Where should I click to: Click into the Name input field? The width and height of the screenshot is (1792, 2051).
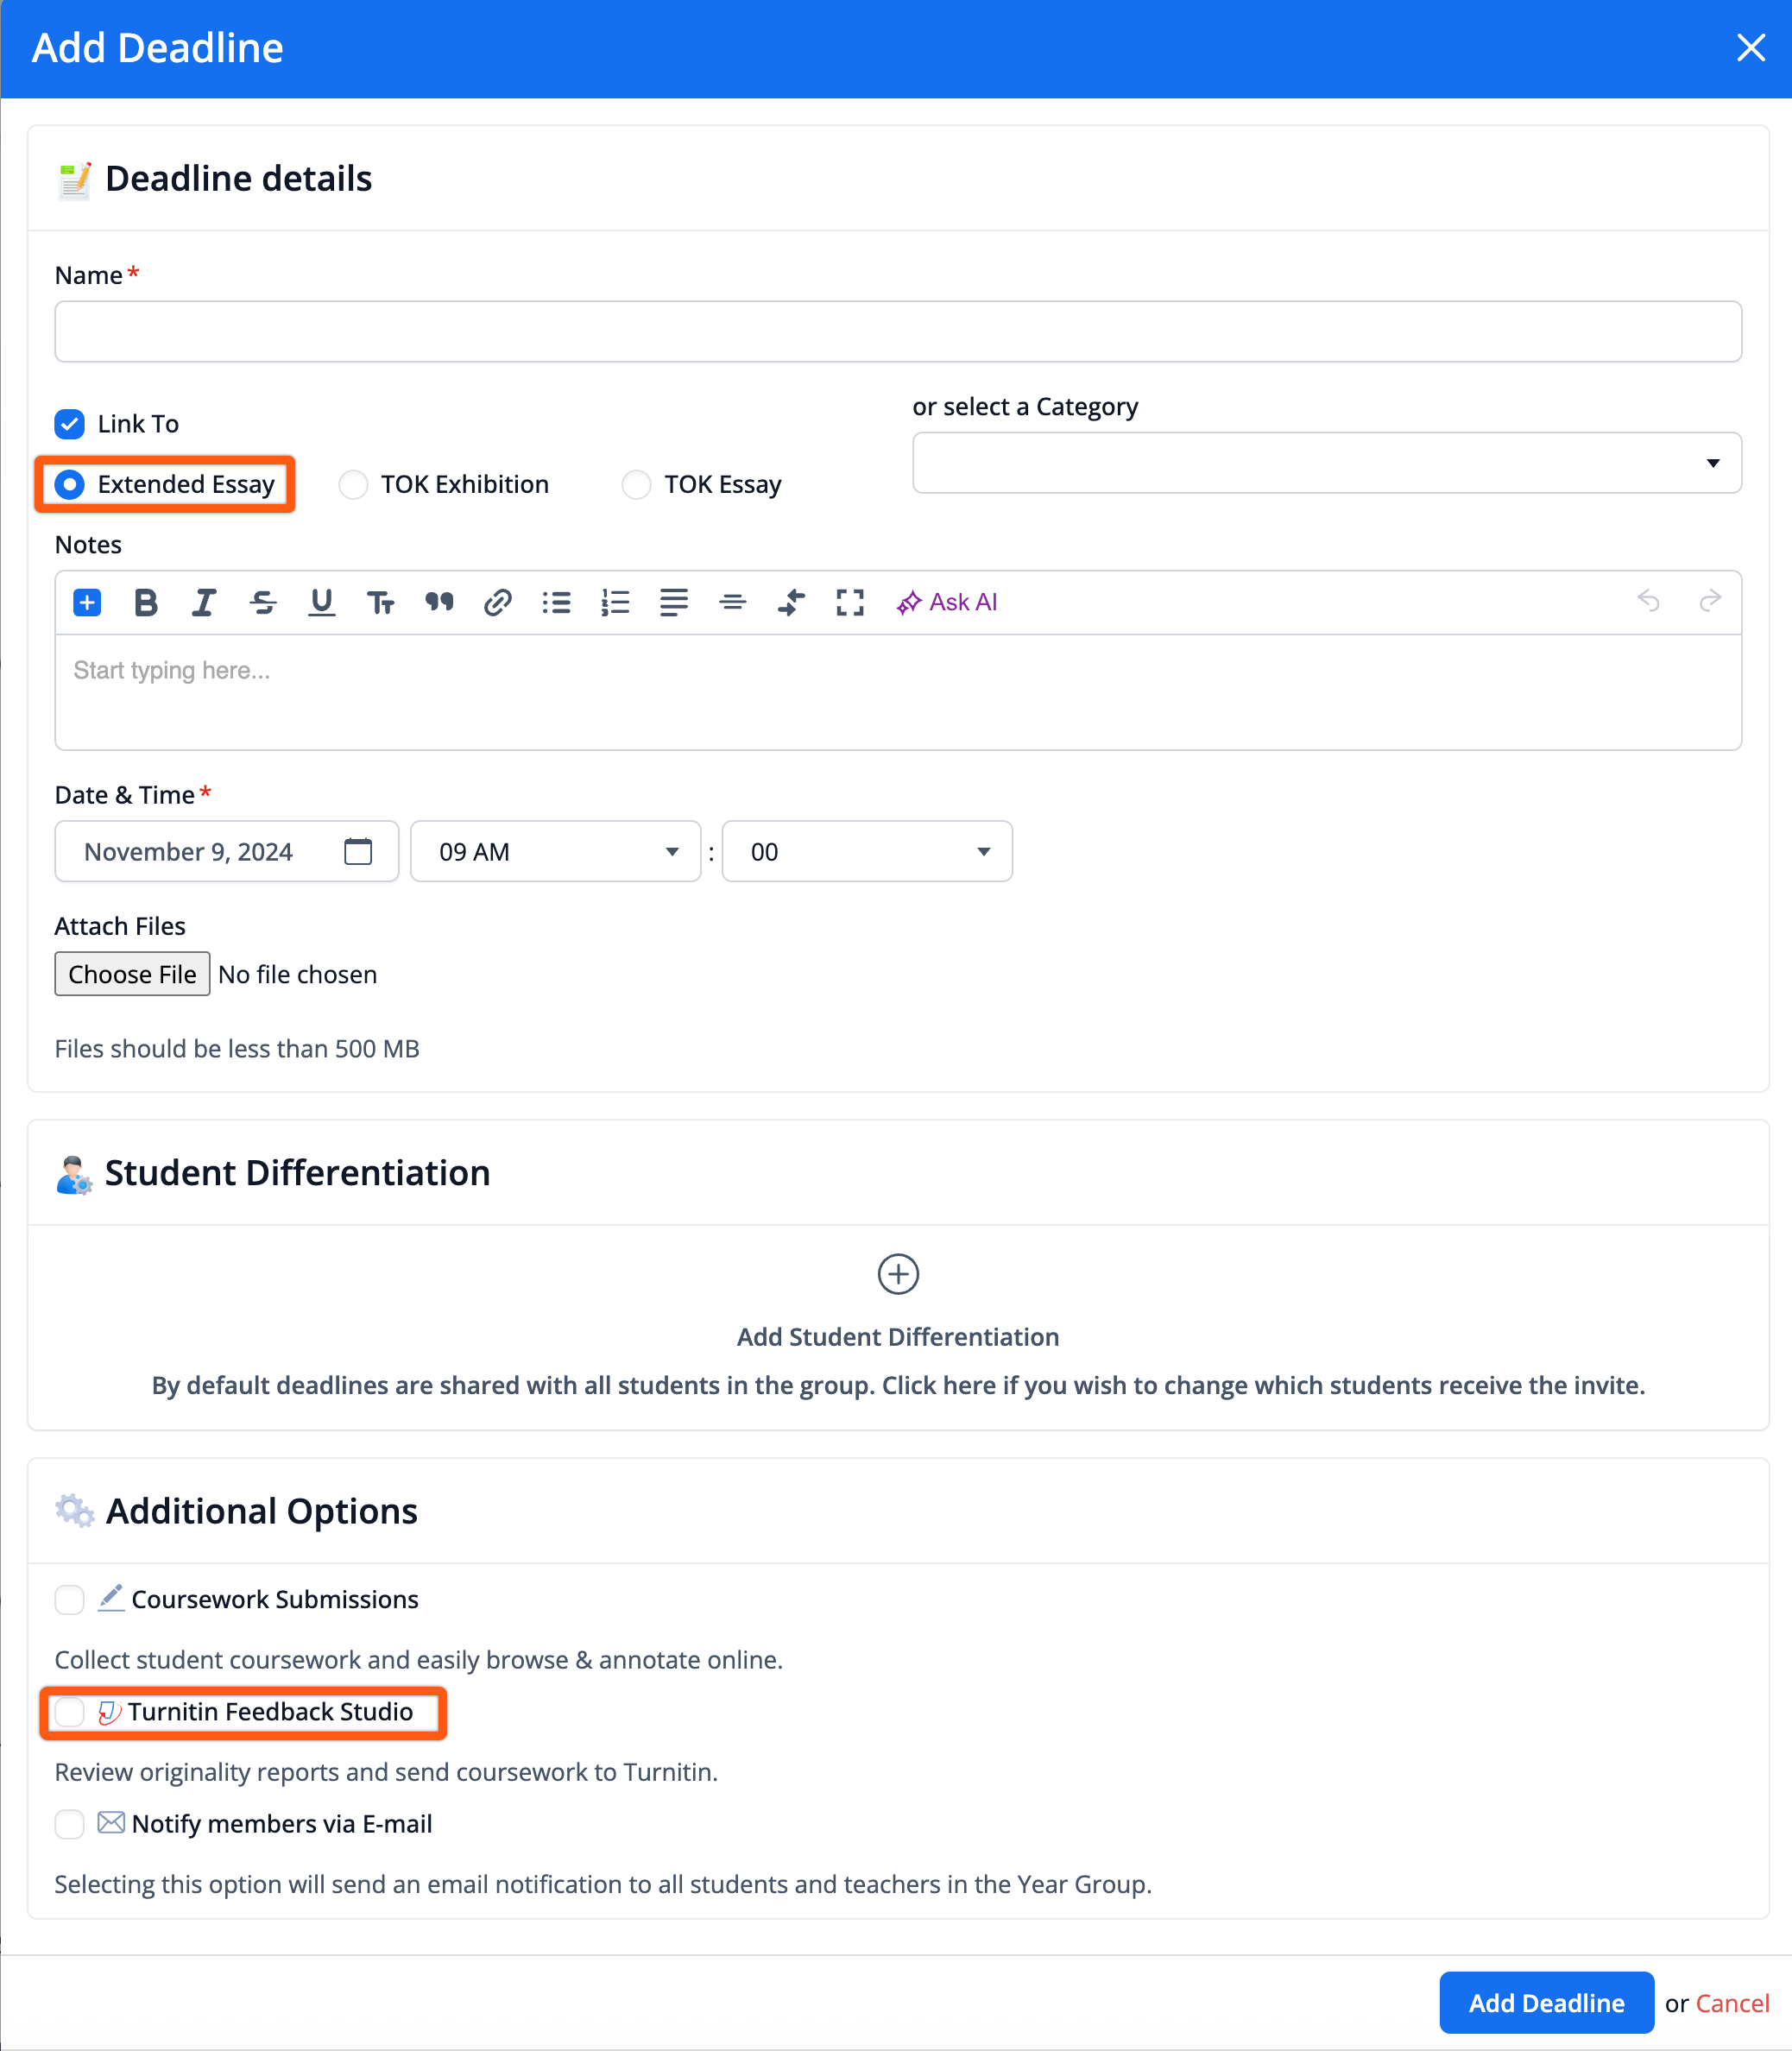click(x=897, y=332)
